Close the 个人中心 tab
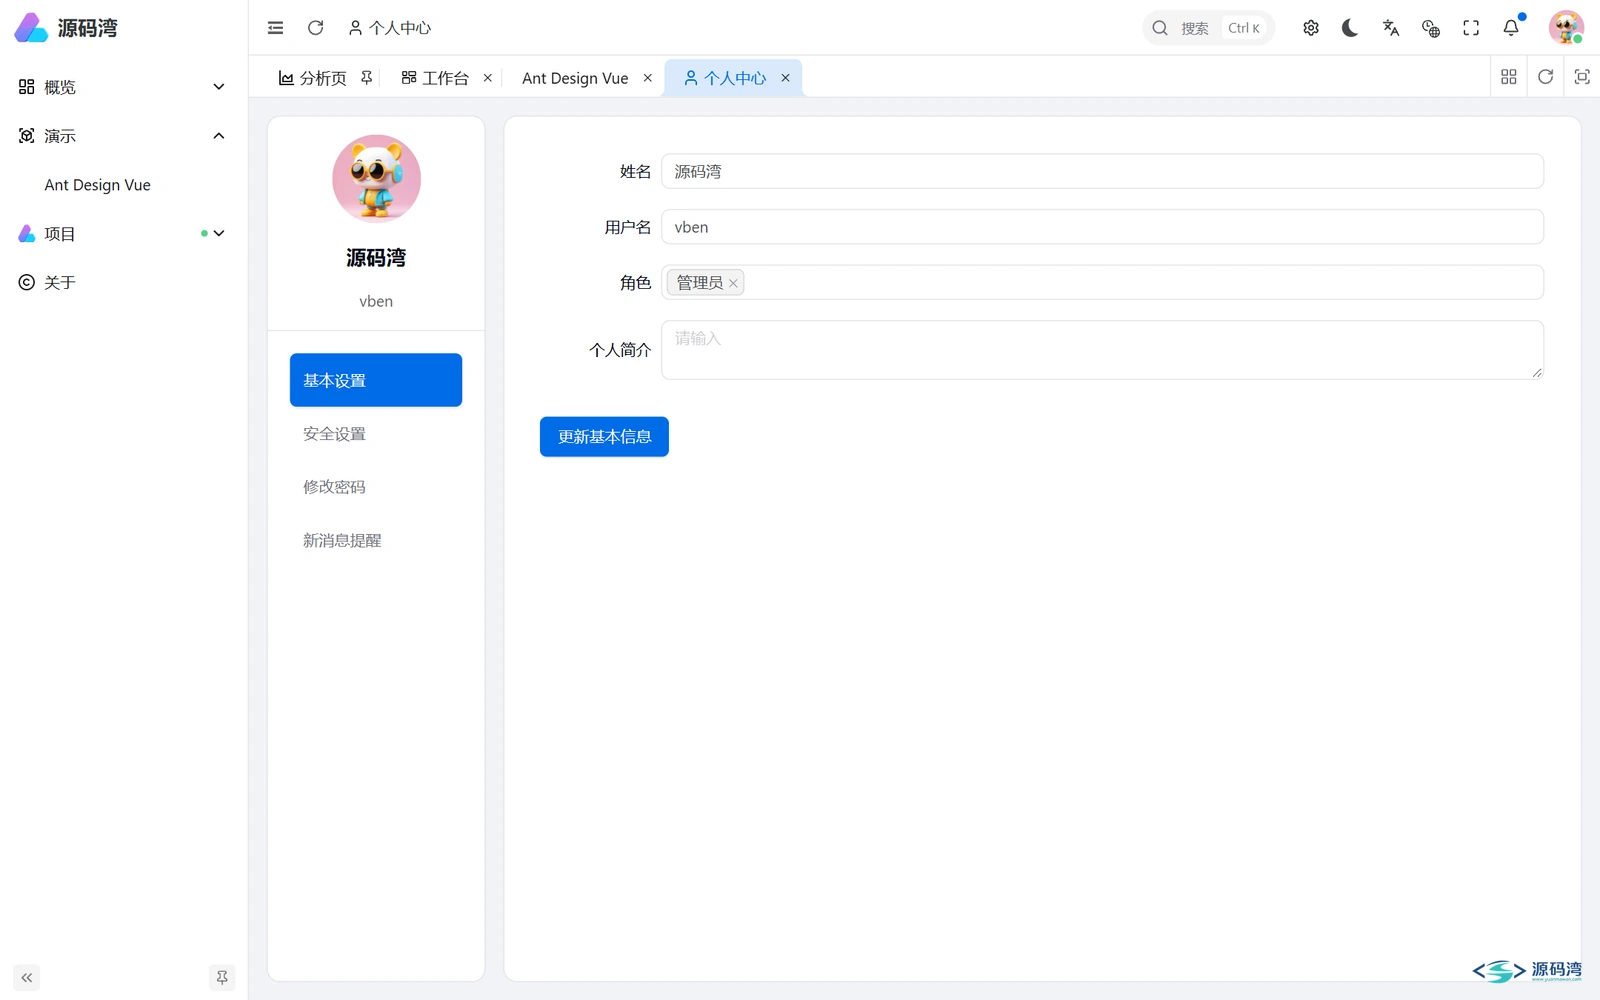Image resolution: width=1600 pixels, height=1000 pixels. (x=786, y=78)
